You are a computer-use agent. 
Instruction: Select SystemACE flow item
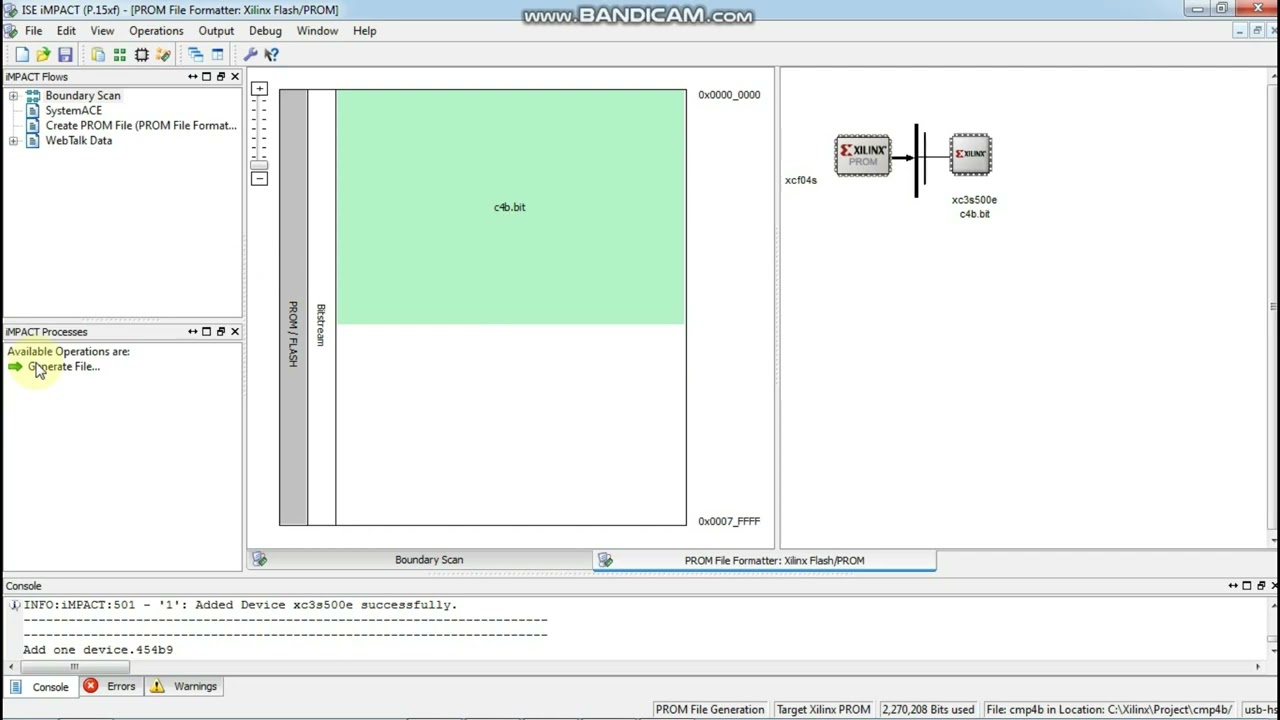[73, 111]
